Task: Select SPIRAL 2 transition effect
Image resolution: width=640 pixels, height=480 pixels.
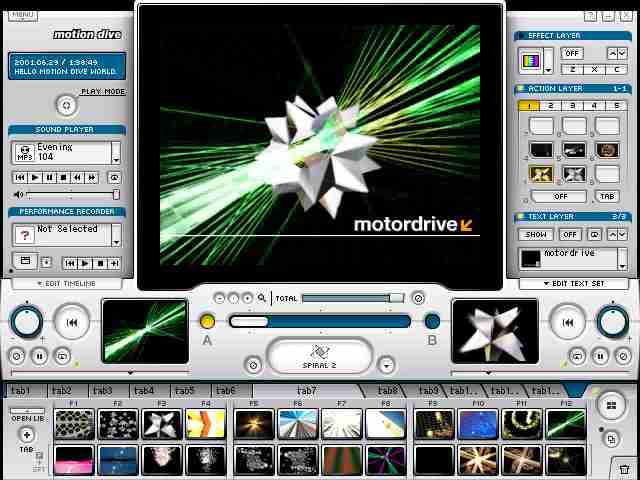Action: point(320,356)
